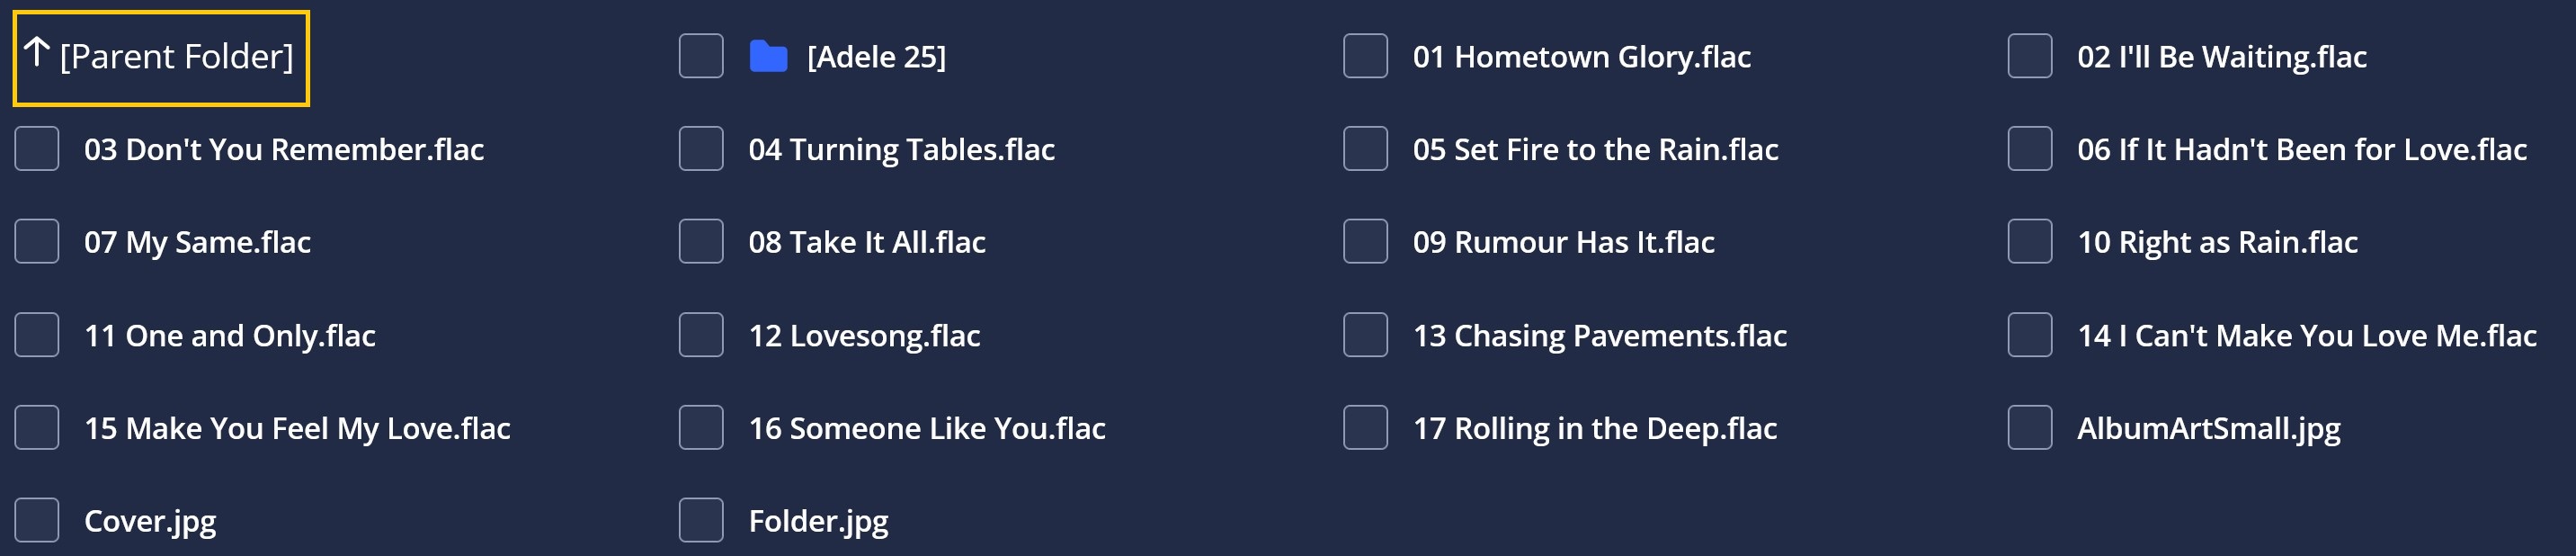Select checkbox beside 01 Hometown Glory.flac
Viewport: 2576px width, 556px height.
pyautogui.click(x=1365, y=56)
